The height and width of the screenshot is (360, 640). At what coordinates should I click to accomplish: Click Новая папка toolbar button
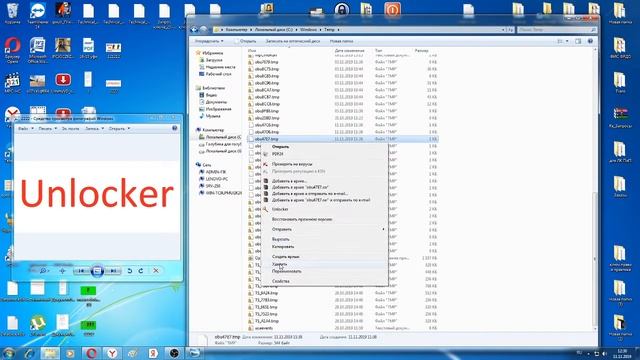(341, 41)
